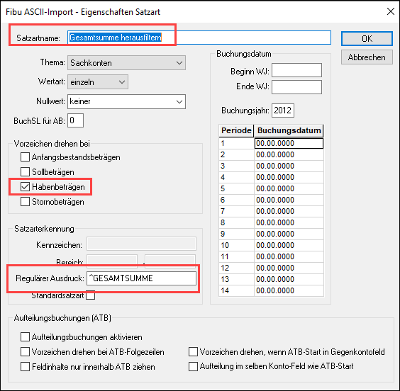Select the Buchungsdatum cell for period 5
The image size is (400, 391).
click(289, 189)
